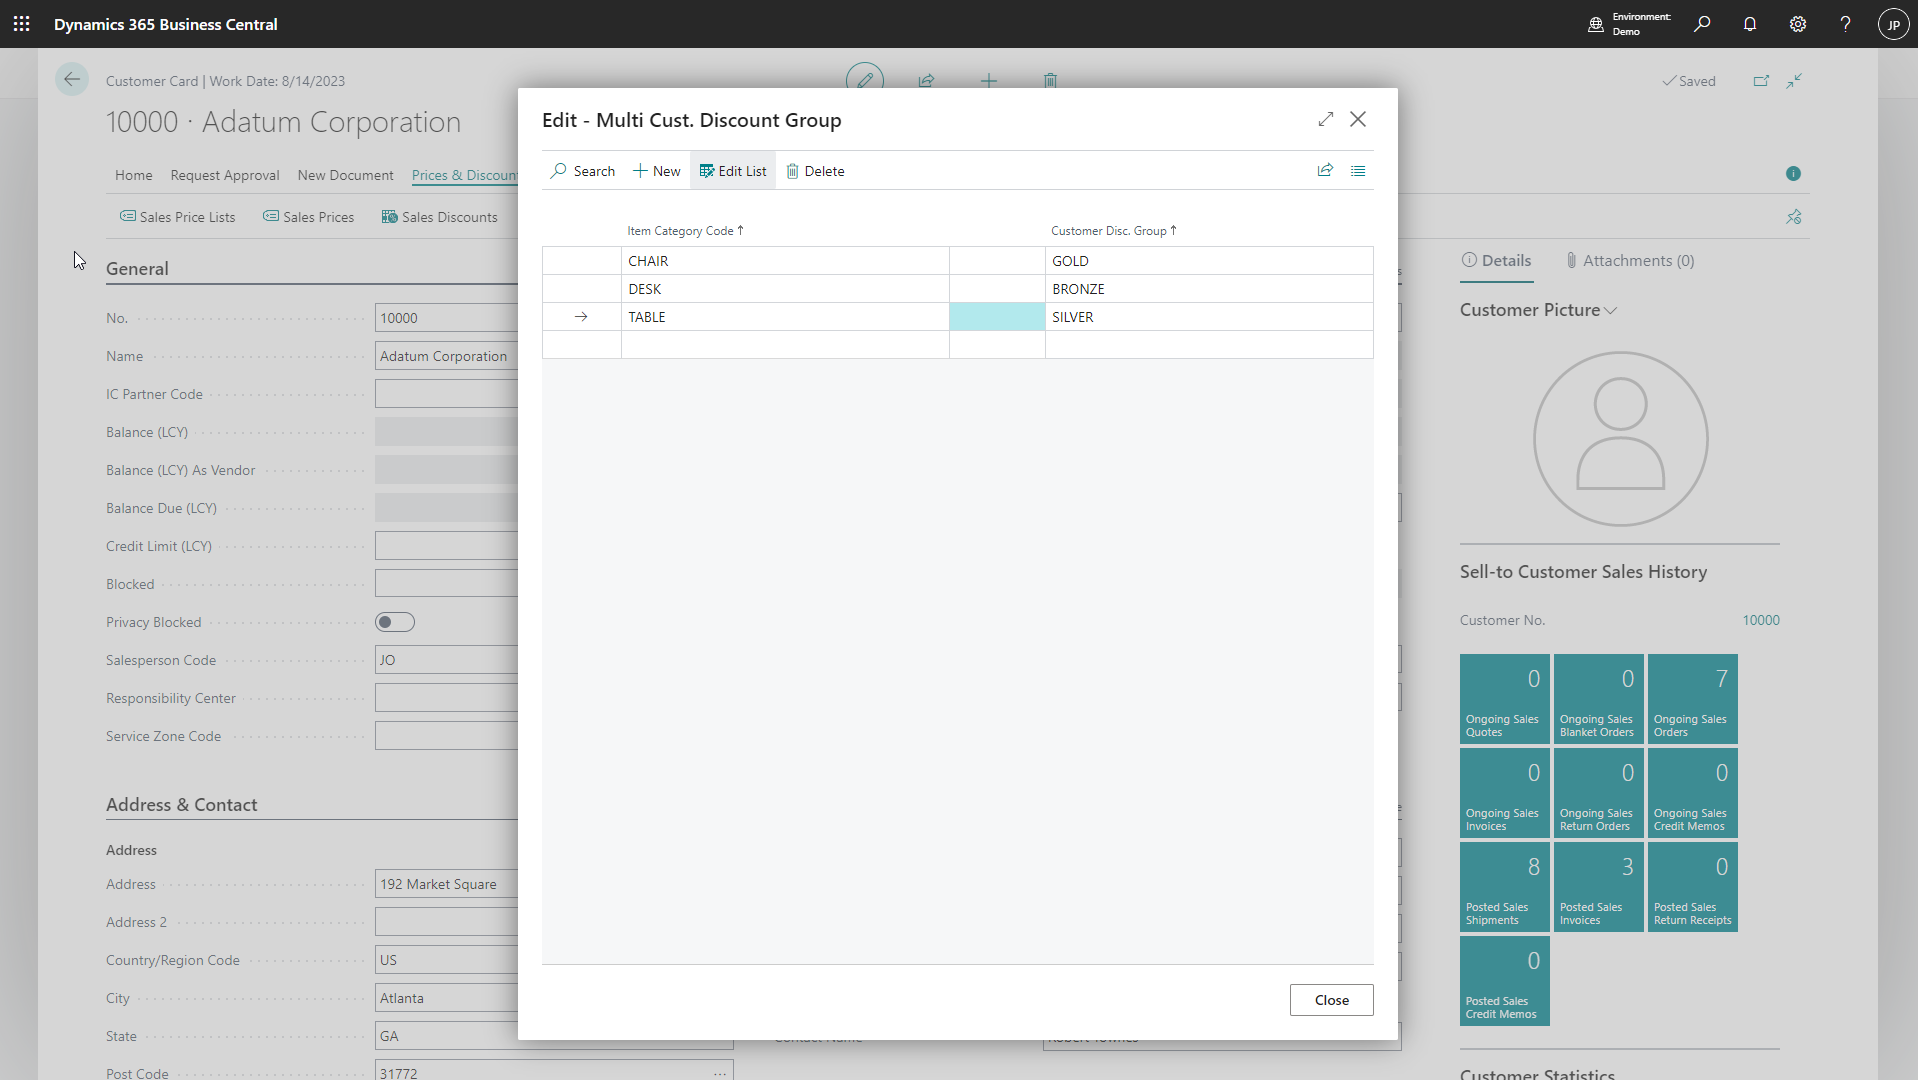Image resolution: width=1918 pixels, height=1080 pixels.
Task: Expand the Customer Picture dropdown chevron
Action: pyautogui.click(x=1611, y=311)
